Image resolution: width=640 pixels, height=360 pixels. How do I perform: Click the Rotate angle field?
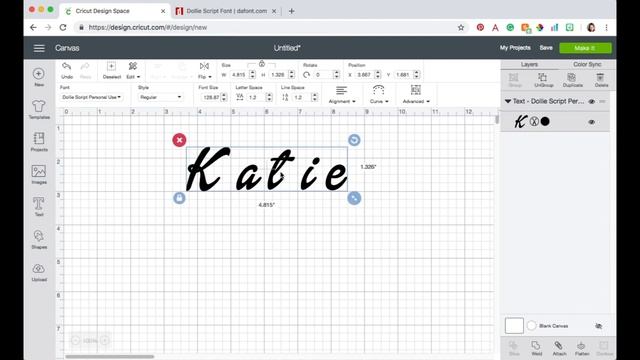click(323, 75)
